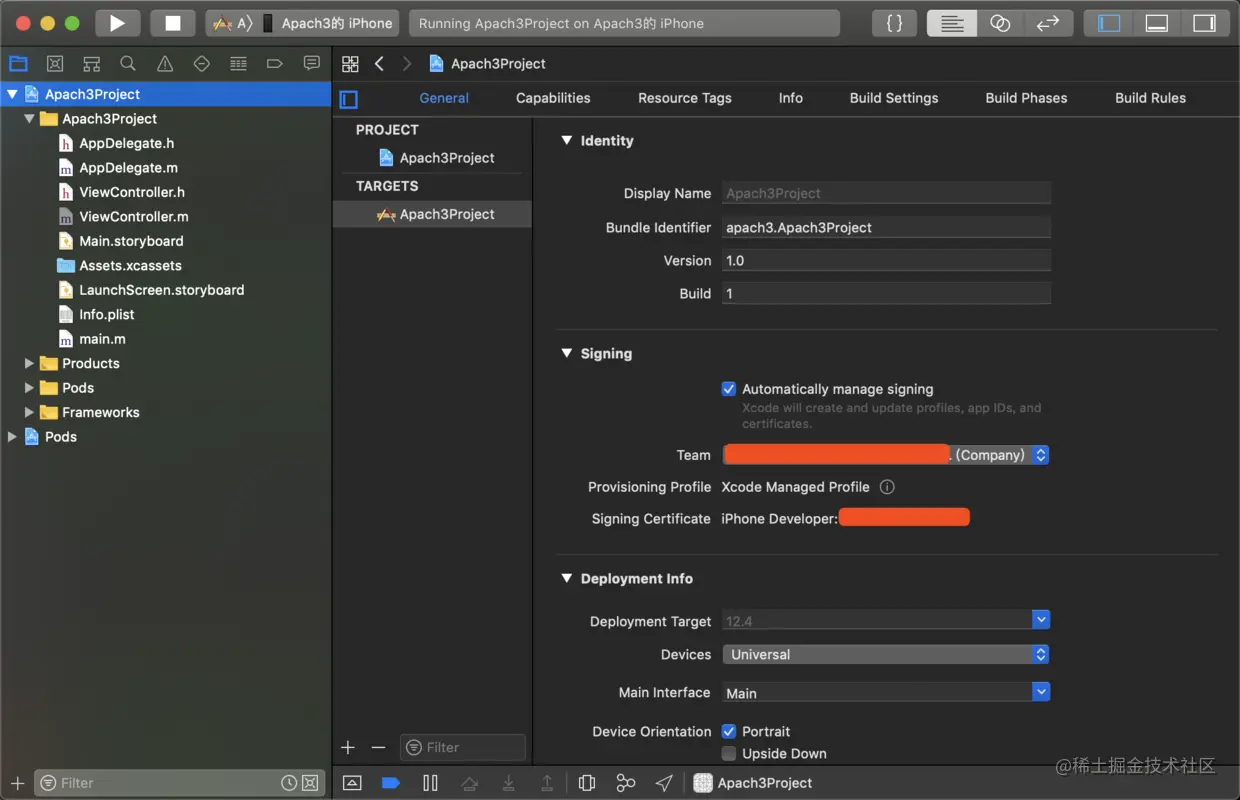Click the Run (play) button
1240x800 pixels.
coord(117,23)
